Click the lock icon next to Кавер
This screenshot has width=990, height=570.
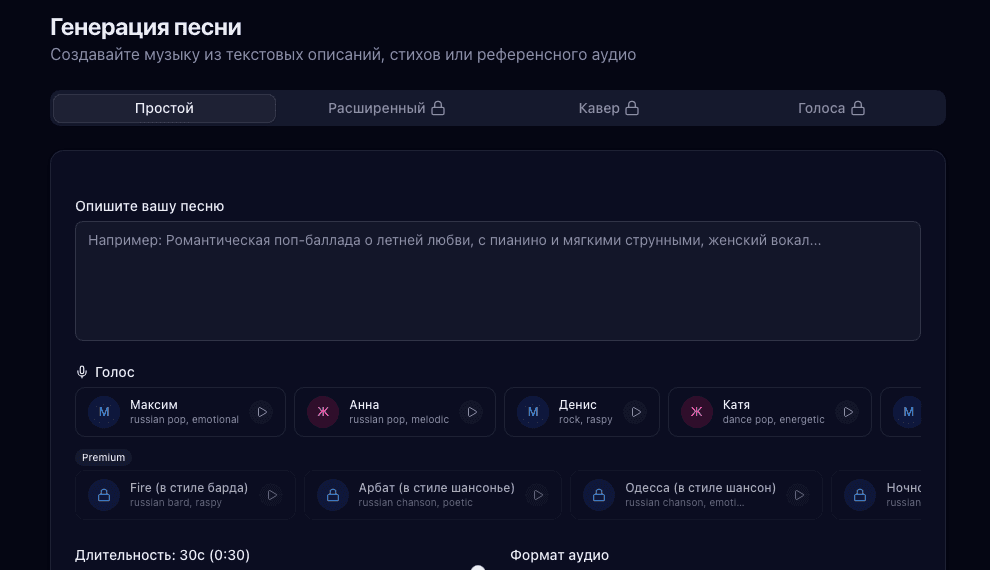[x=632, y=108]
